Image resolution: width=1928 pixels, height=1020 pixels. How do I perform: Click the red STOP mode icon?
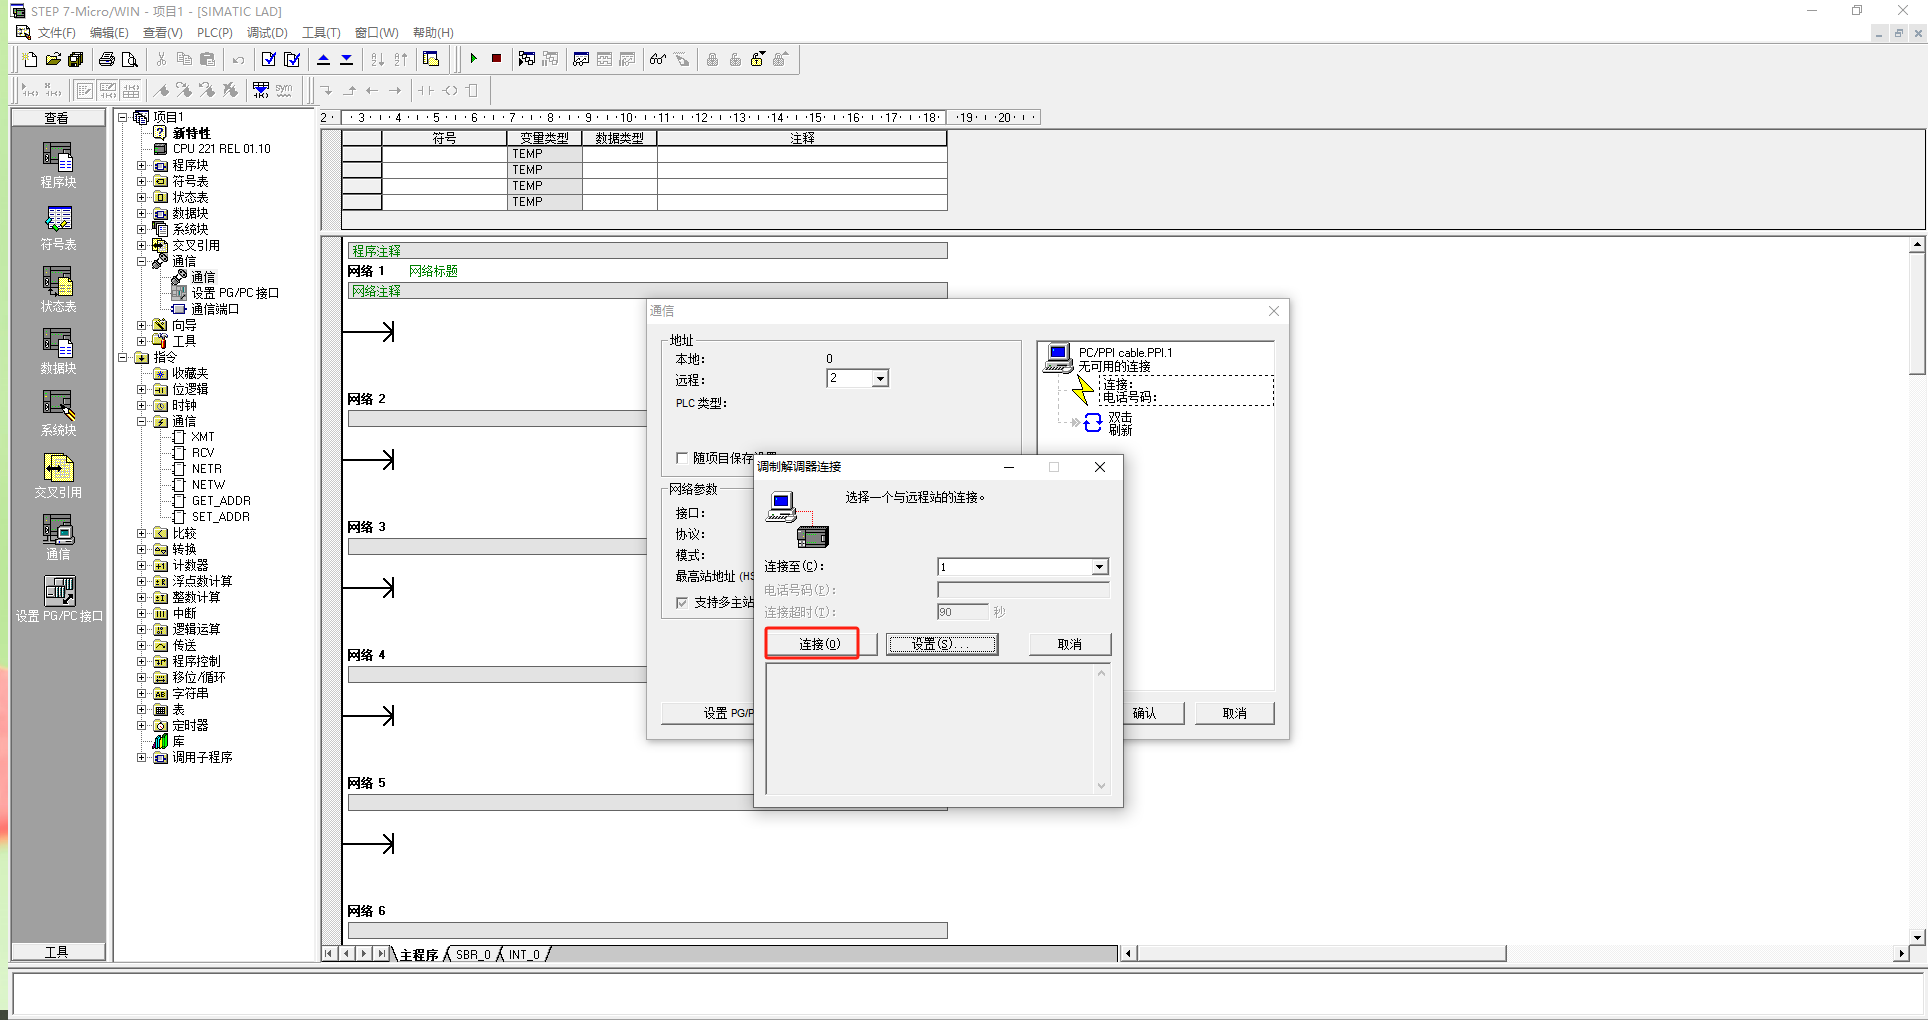tap(496, 59)
